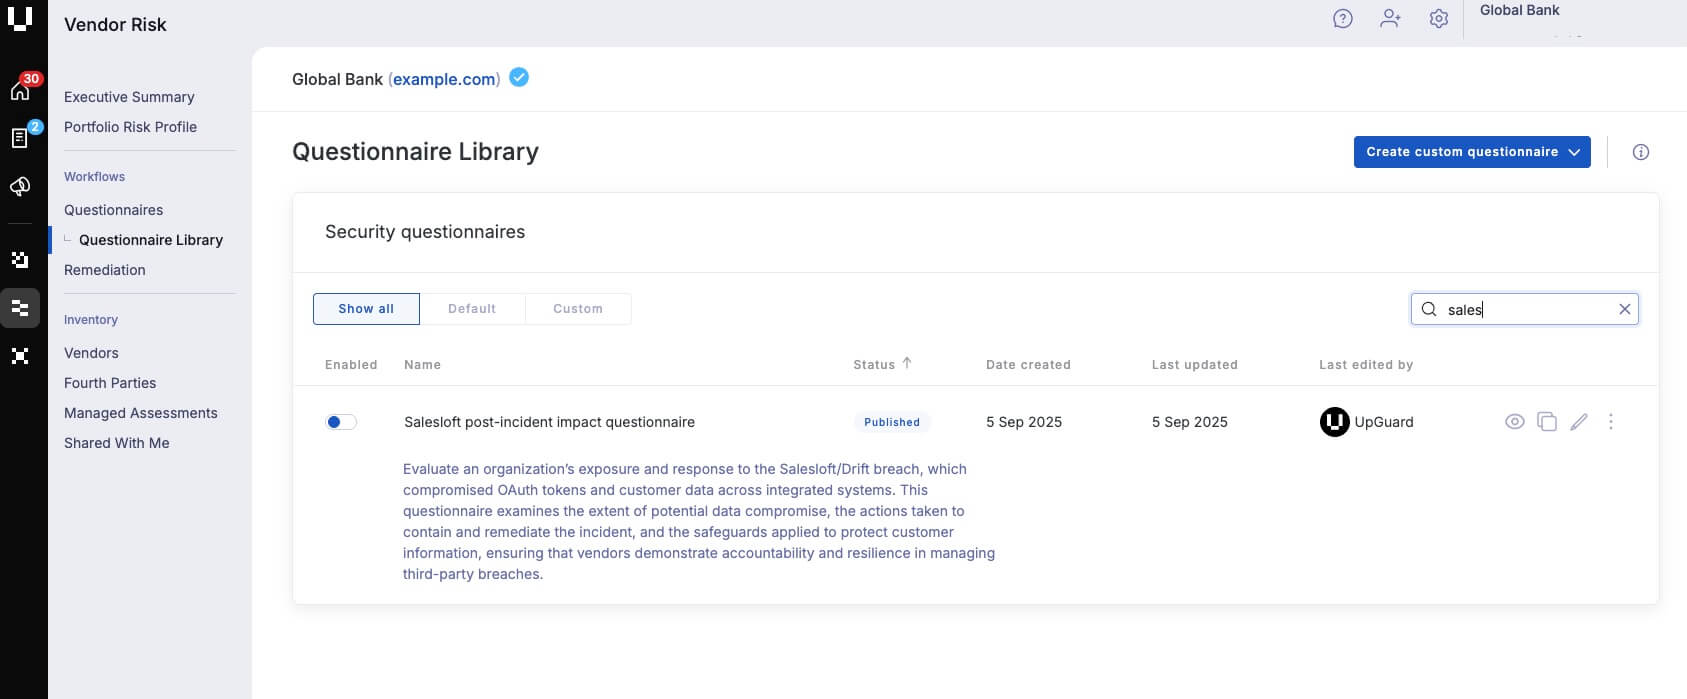Screen dimensions: 1687x699
Task: Click the invite user icon
Action: 1390,18
